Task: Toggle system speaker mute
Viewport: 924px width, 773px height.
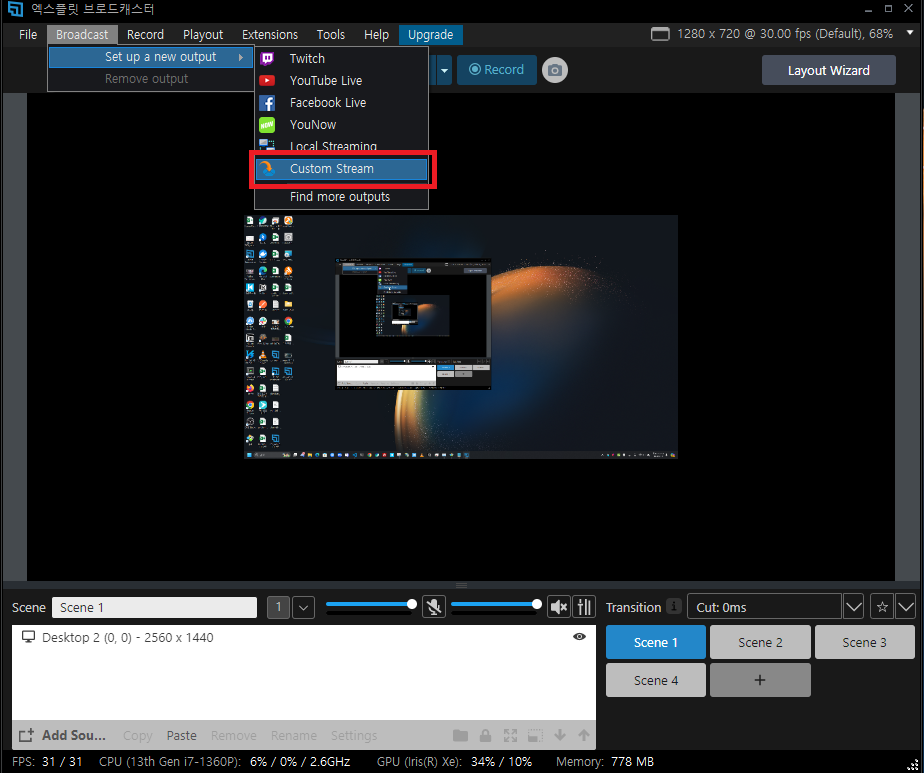Action: click(558, 607)
